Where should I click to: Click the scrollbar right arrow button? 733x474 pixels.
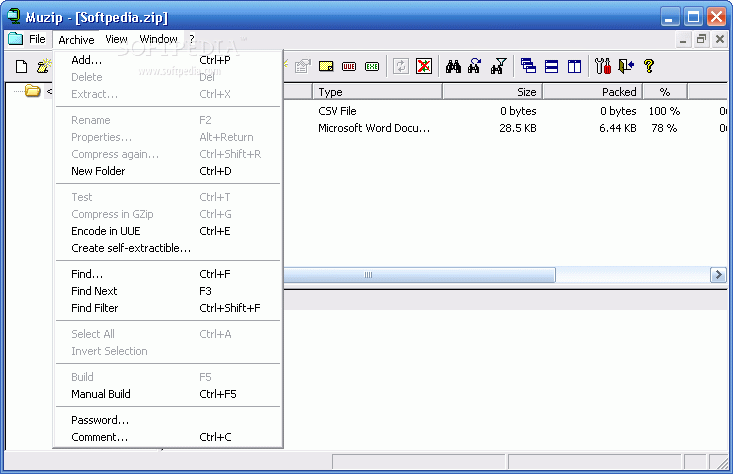pos(718,275)
